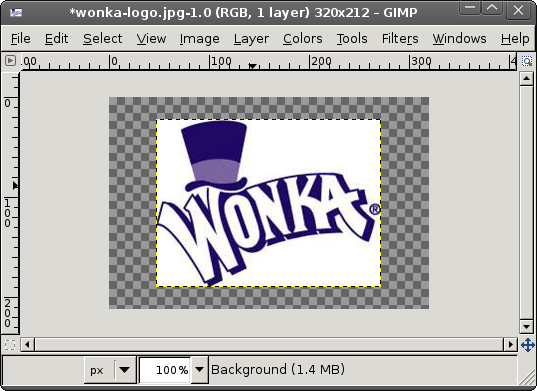
Task: Click the zoom percentage input field
Action: point(165,370)
